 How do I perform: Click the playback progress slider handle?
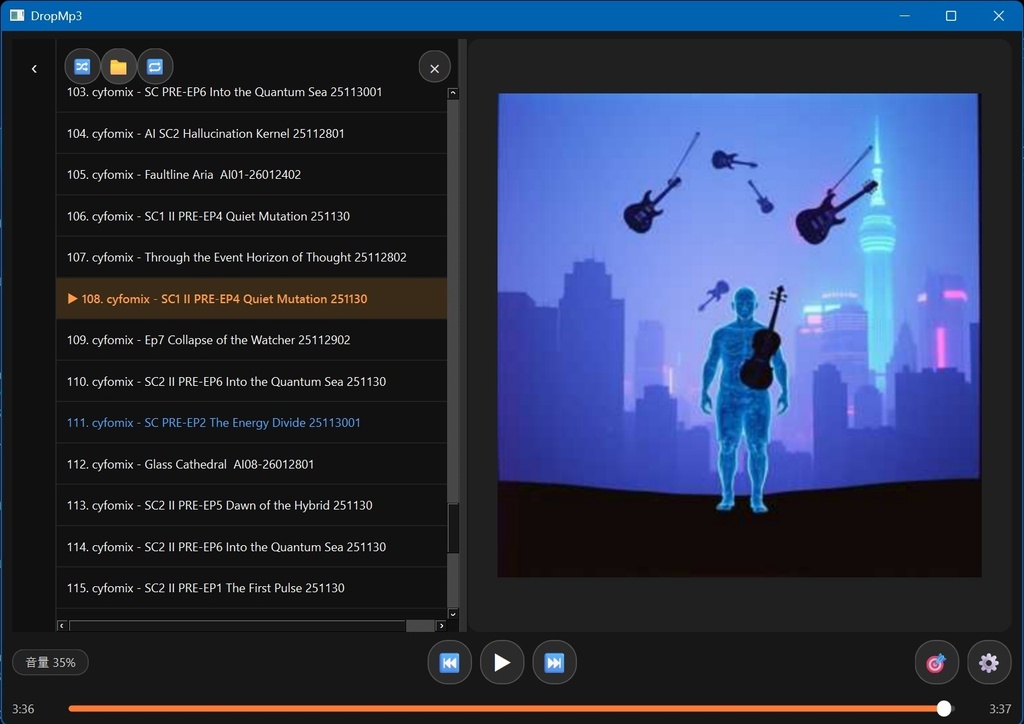[944, 708]
